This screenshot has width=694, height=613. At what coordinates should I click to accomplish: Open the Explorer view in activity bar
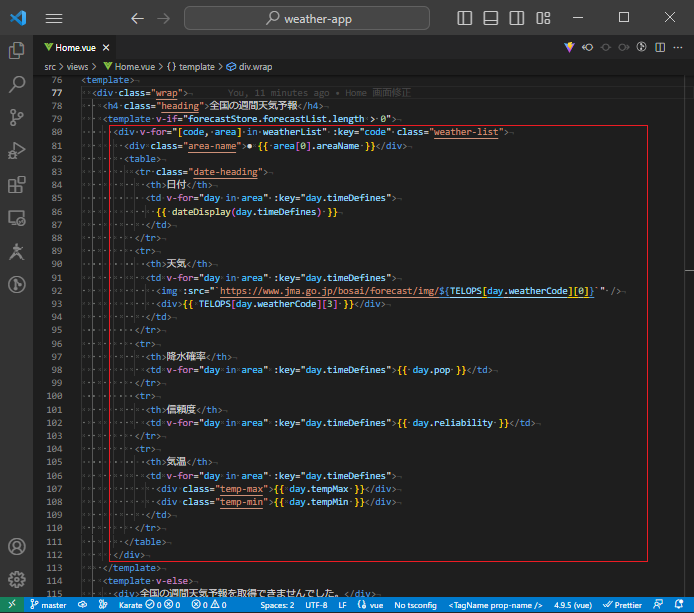(16, 50)
